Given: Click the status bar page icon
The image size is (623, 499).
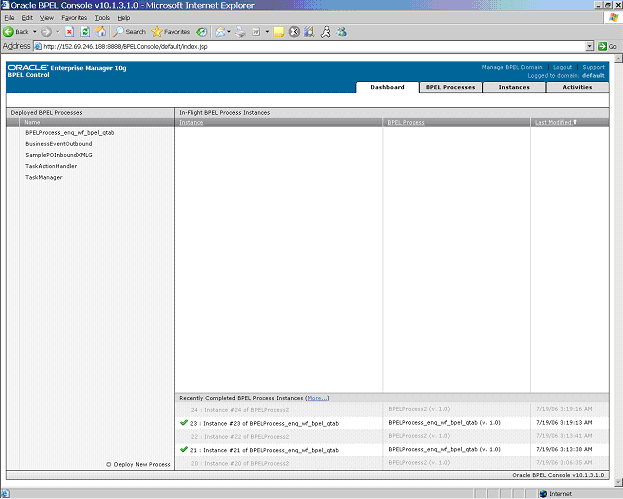Looking at the screenshot, I should coord(5,494).
